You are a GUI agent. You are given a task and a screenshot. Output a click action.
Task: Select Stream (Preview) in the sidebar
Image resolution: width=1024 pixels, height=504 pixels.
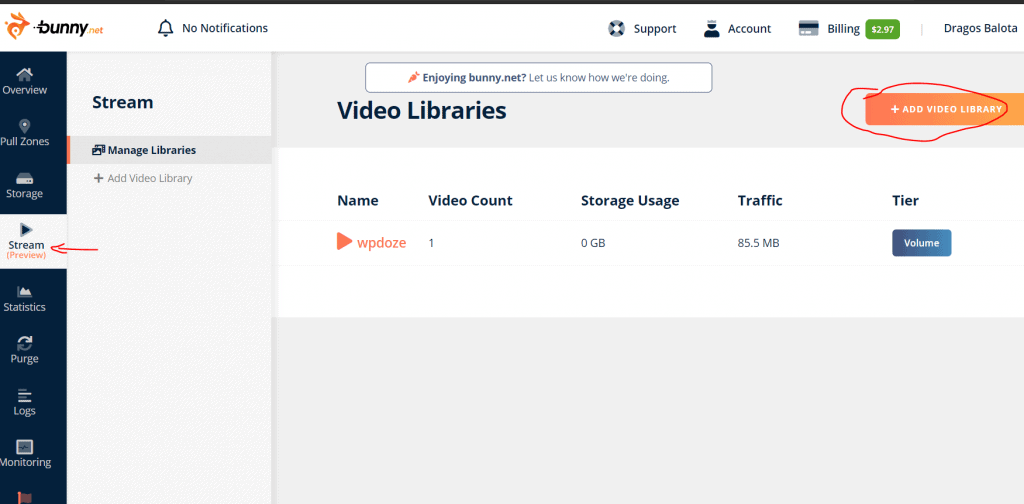[x=26, y=240]
